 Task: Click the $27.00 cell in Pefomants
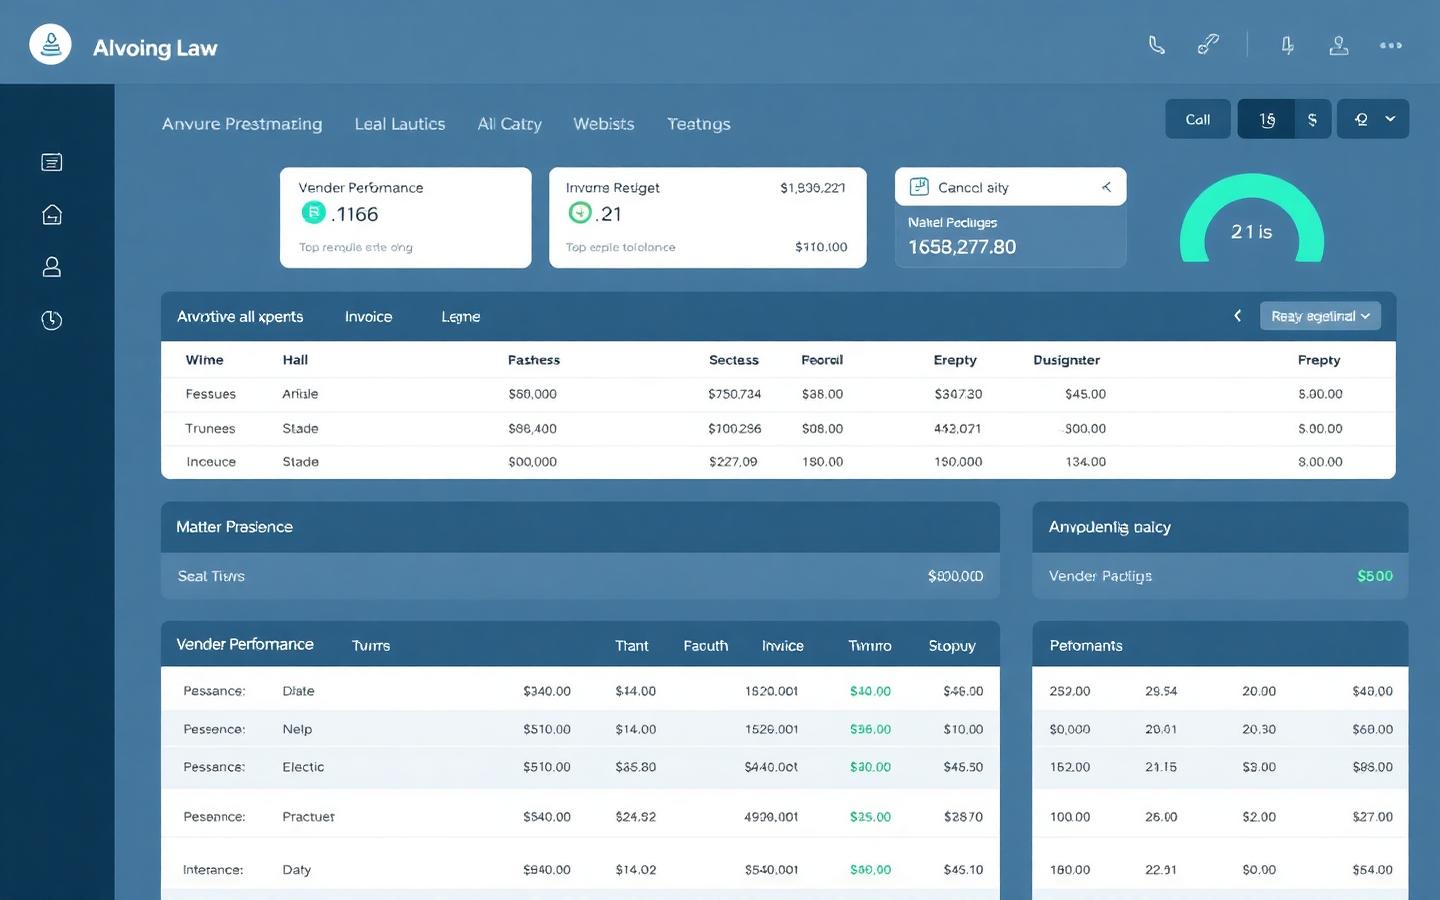[1373, 817]
